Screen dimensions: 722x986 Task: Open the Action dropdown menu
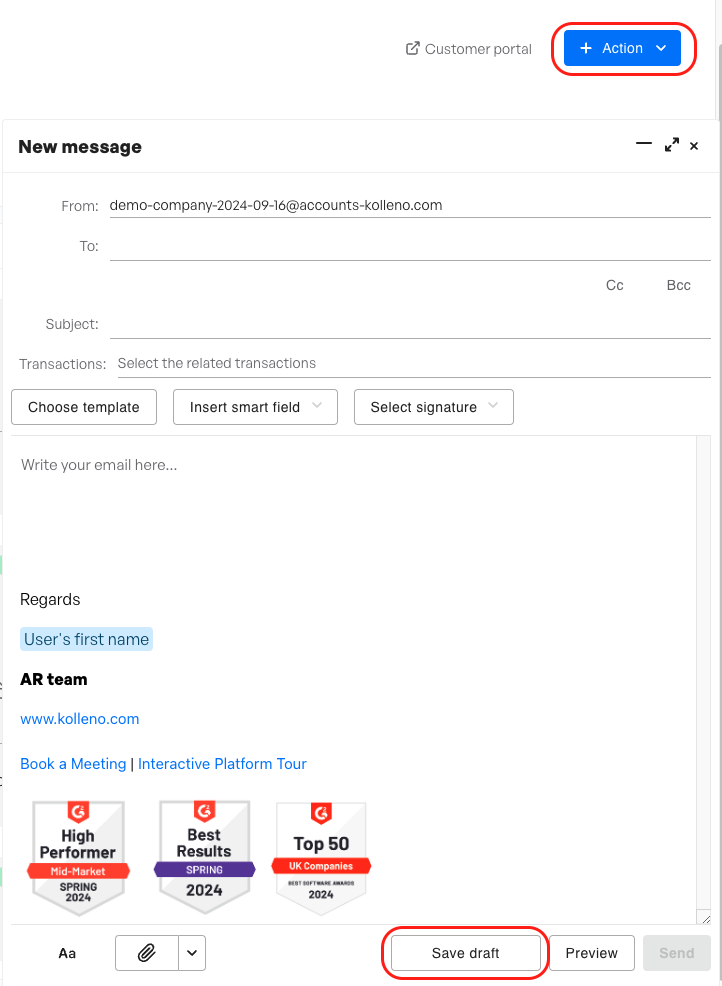click(x=622, y=48)
